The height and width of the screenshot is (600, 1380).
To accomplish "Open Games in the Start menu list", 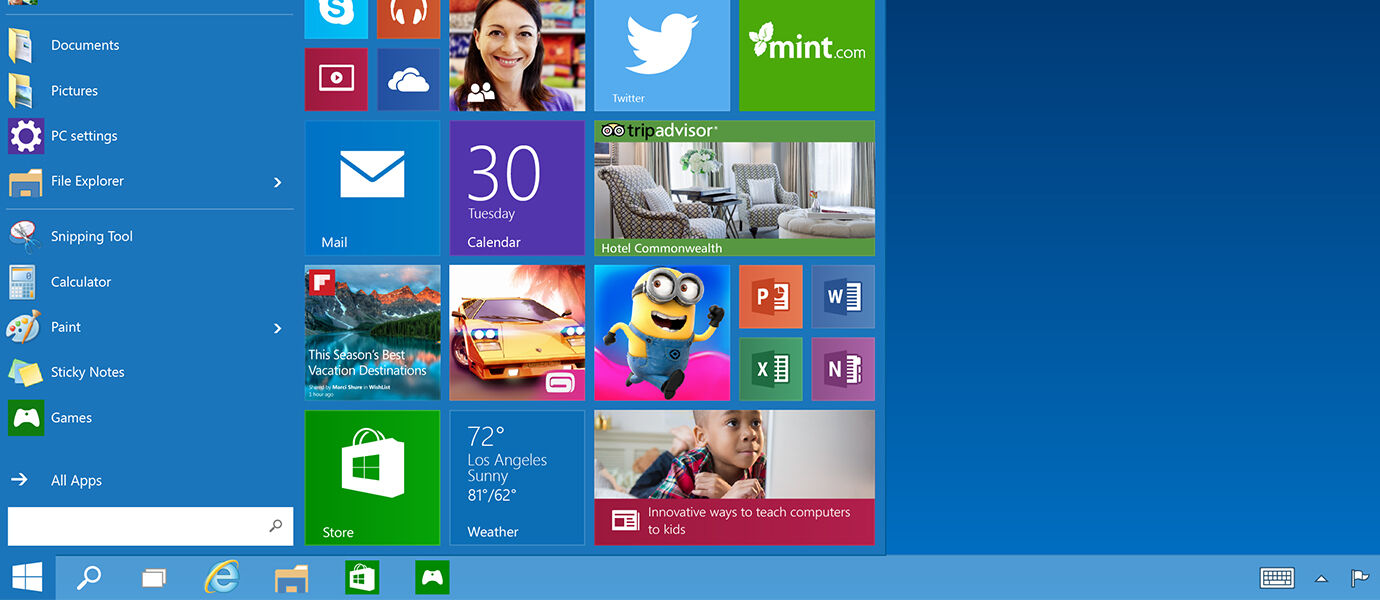I will [150, 418].
